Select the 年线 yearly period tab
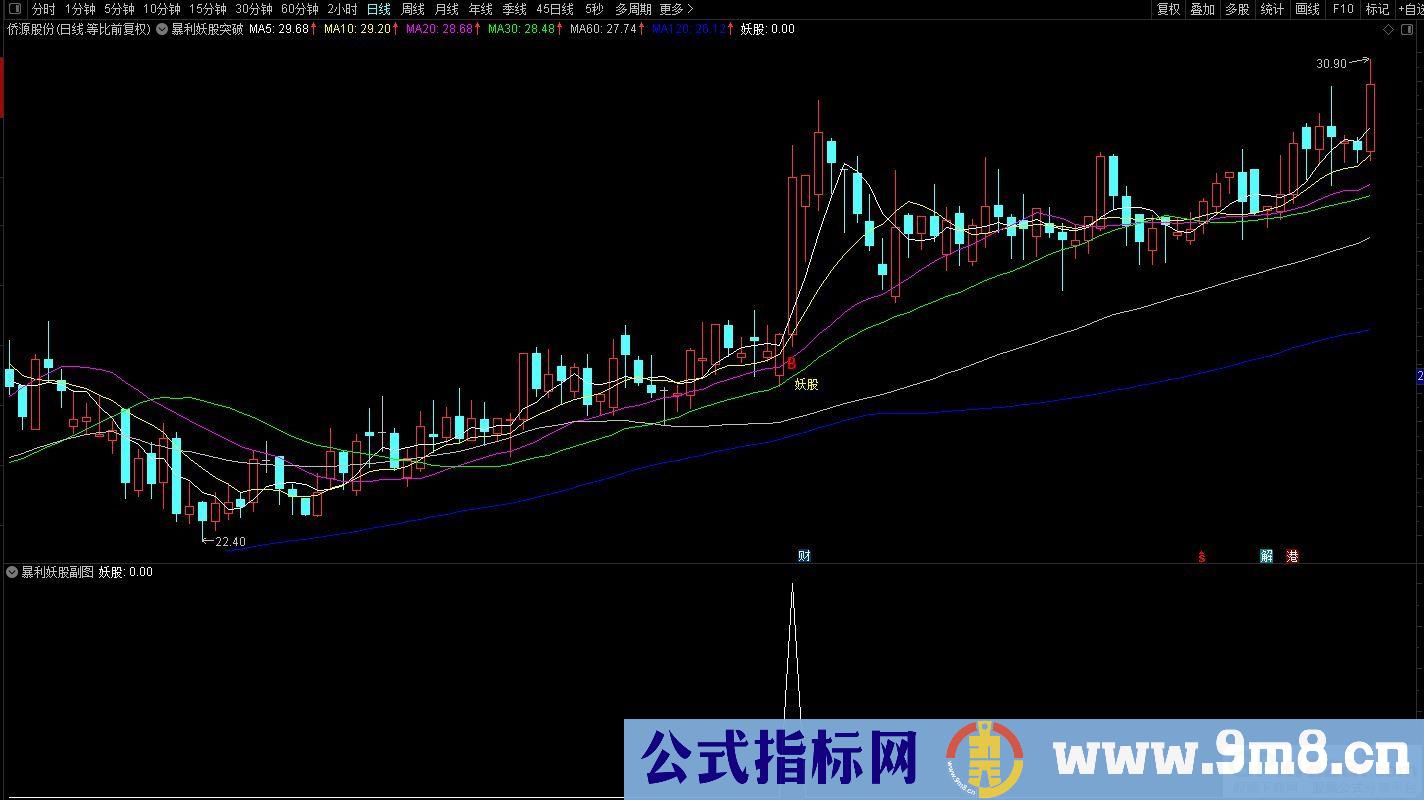This screenshot has width=1424, height=800. [x=480, y=9]
